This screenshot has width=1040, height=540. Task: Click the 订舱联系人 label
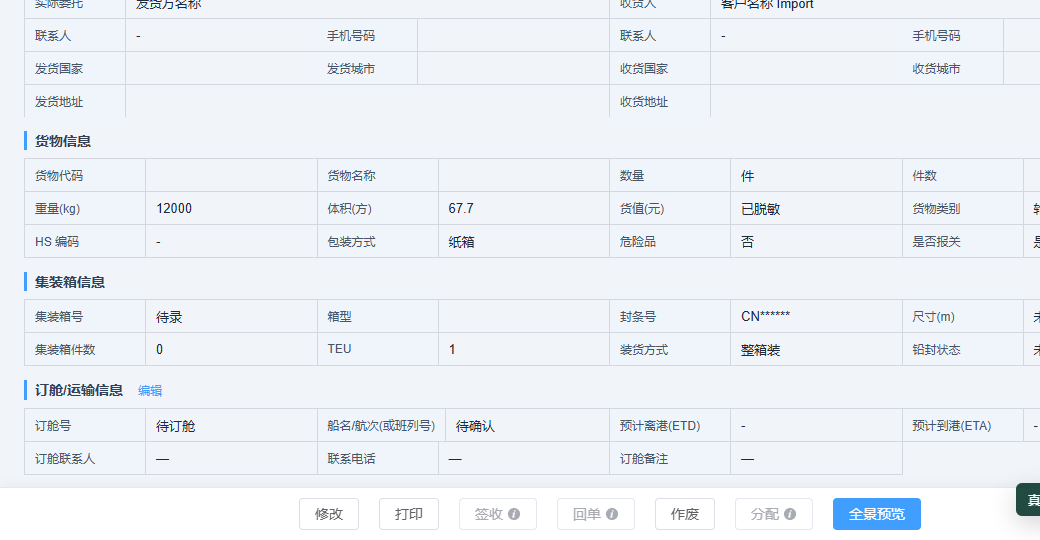click(65, 459)
